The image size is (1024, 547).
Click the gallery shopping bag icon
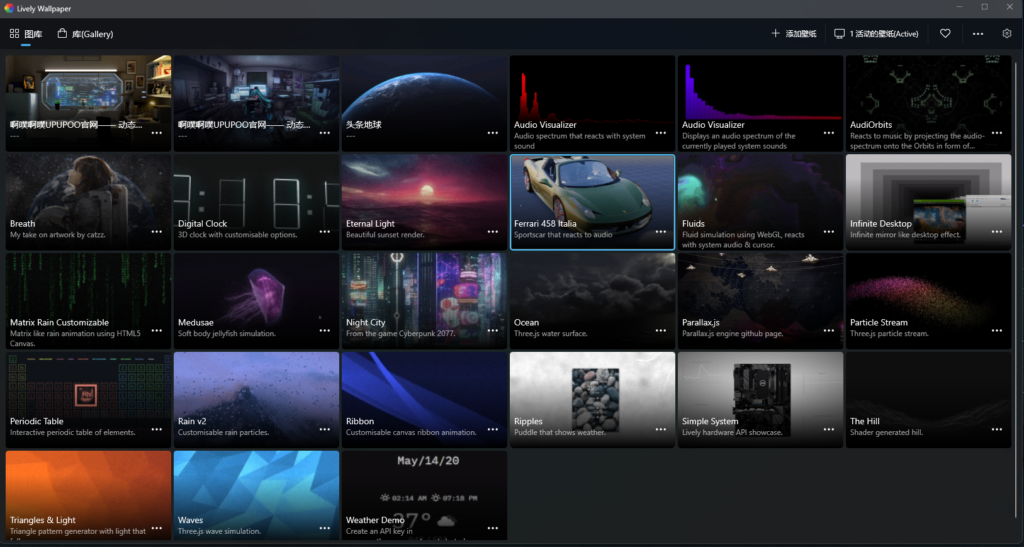pos(62,33)
